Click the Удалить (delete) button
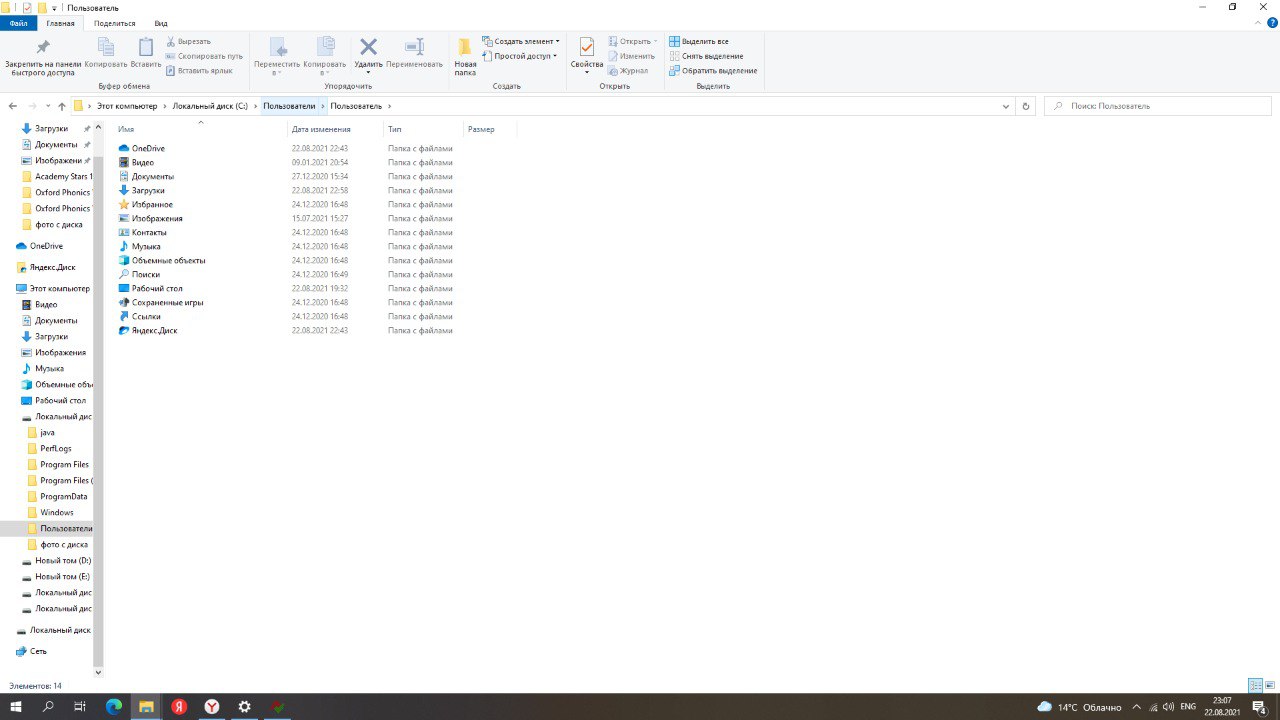 tap(368, 55)
